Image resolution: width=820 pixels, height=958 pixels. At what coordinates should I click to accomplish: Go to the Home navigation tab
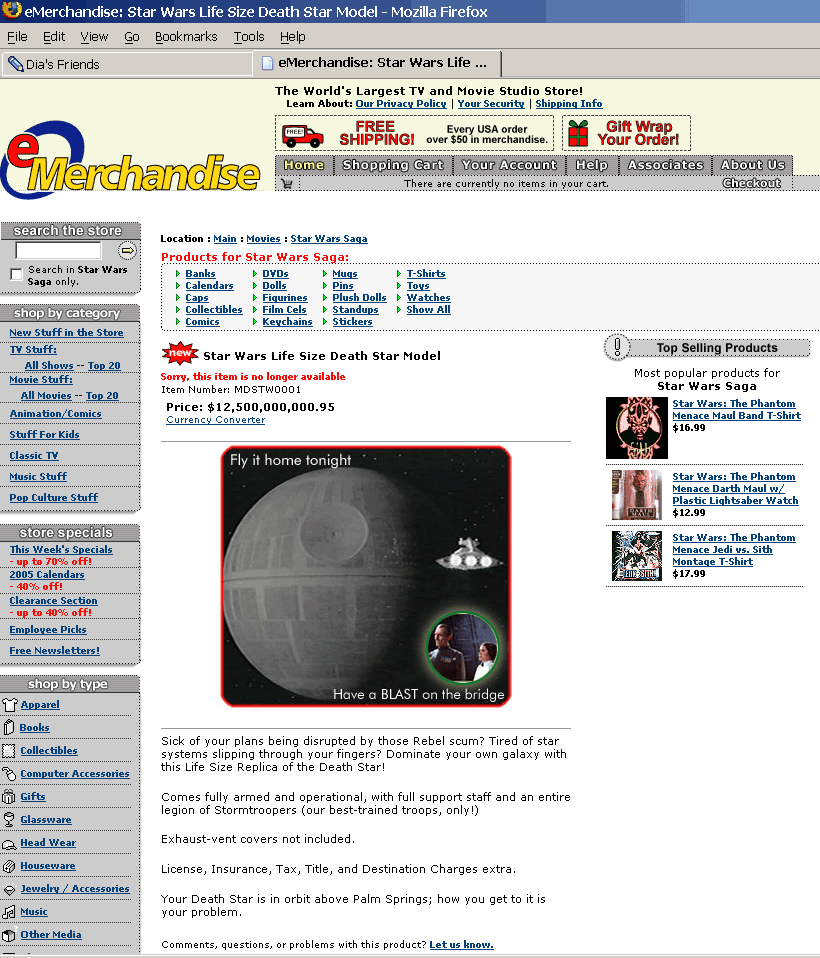[304, 165]
